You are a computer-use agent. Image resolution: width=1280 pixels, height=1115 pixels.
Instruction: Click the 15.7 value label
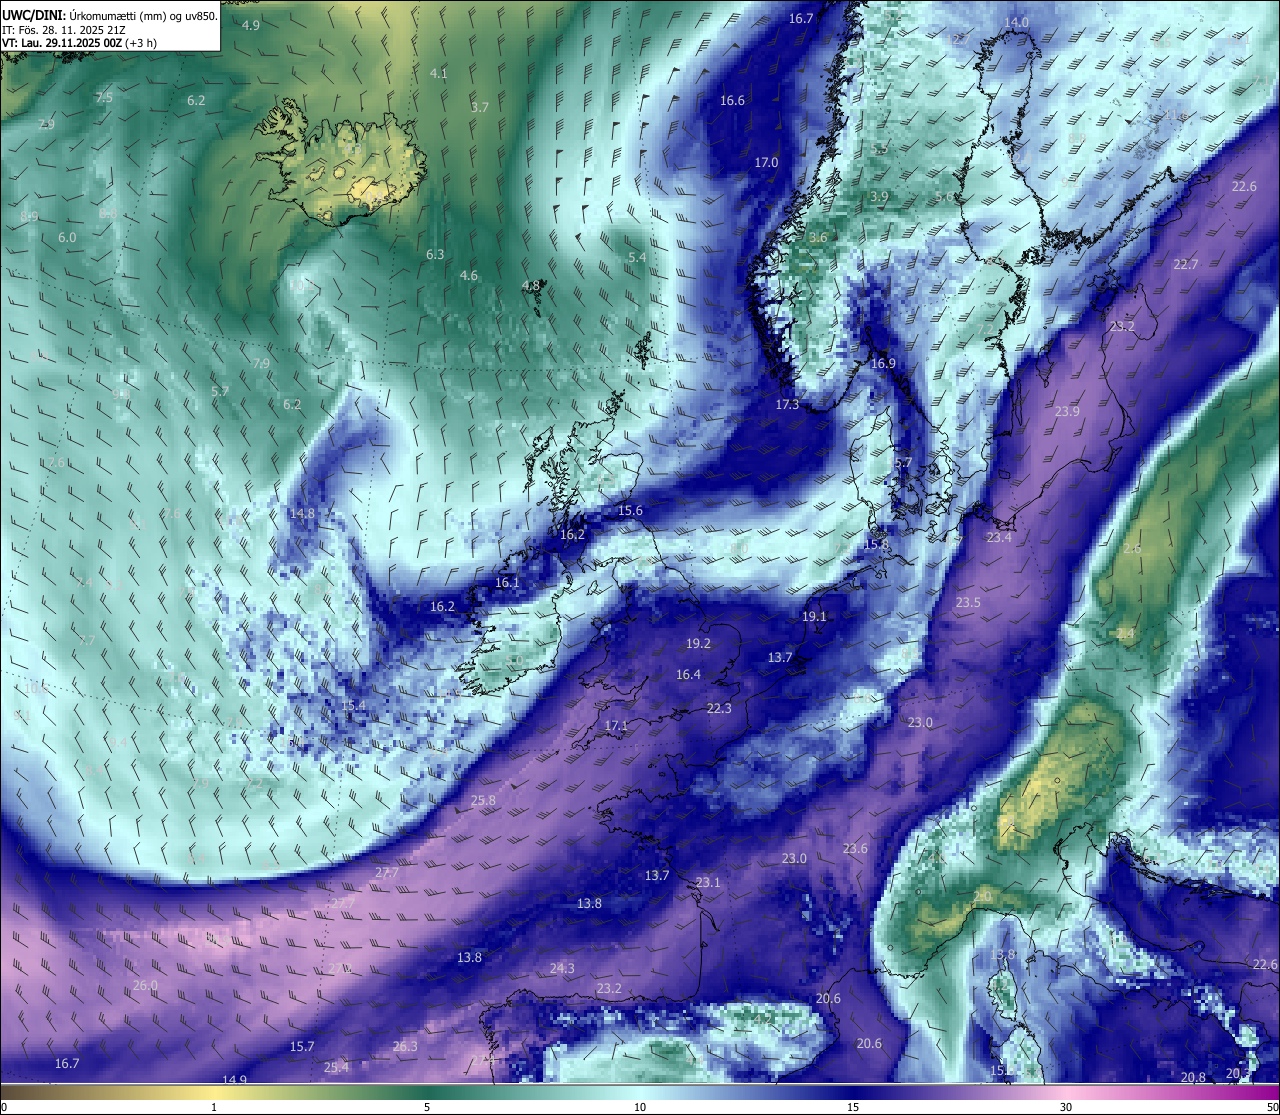pyautogui.click(x=302, y=1046)
